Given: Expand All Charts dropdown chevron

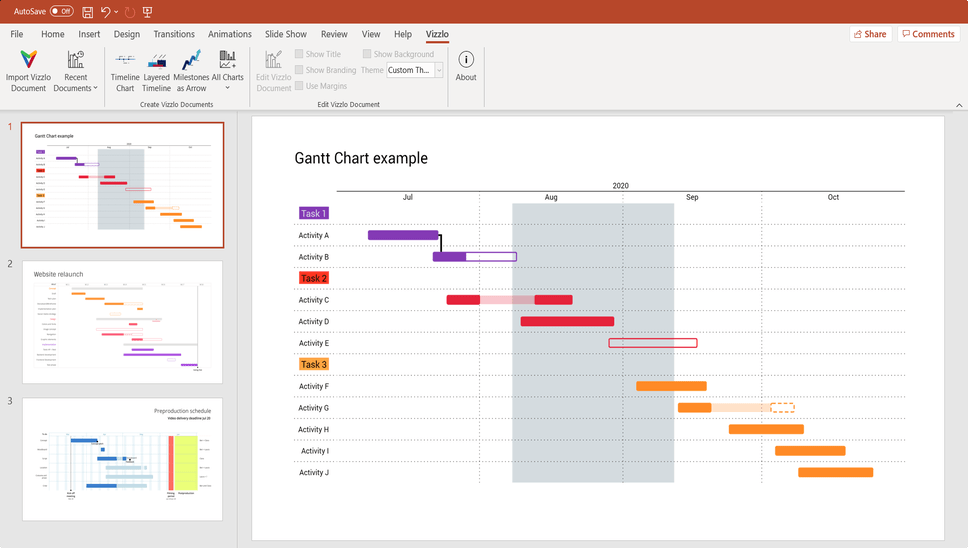Looking at the screenshot, I should tap(227, 88).
